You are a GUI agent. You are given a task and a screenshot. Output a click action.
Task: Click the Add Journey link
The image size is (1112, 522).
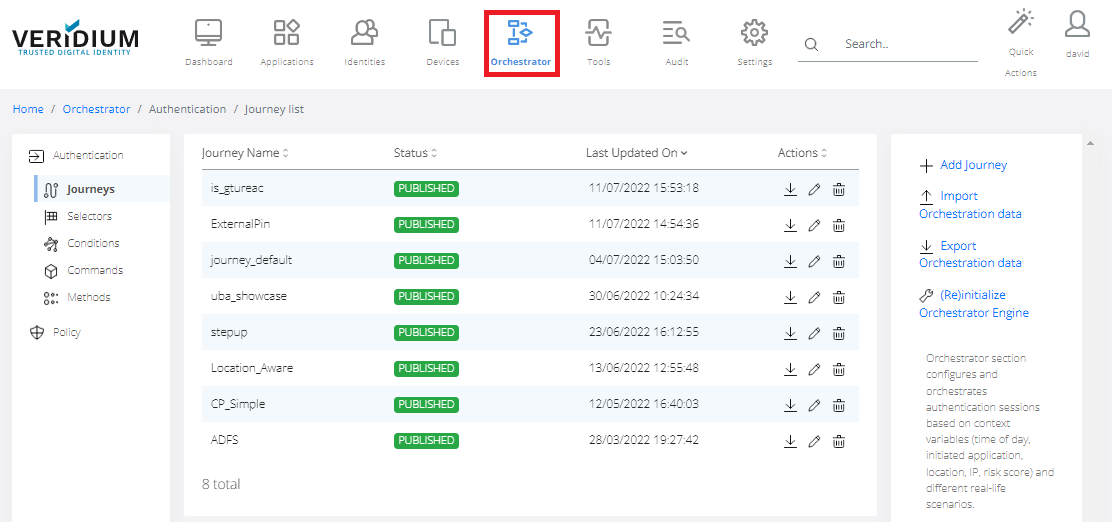click(973, 165)
